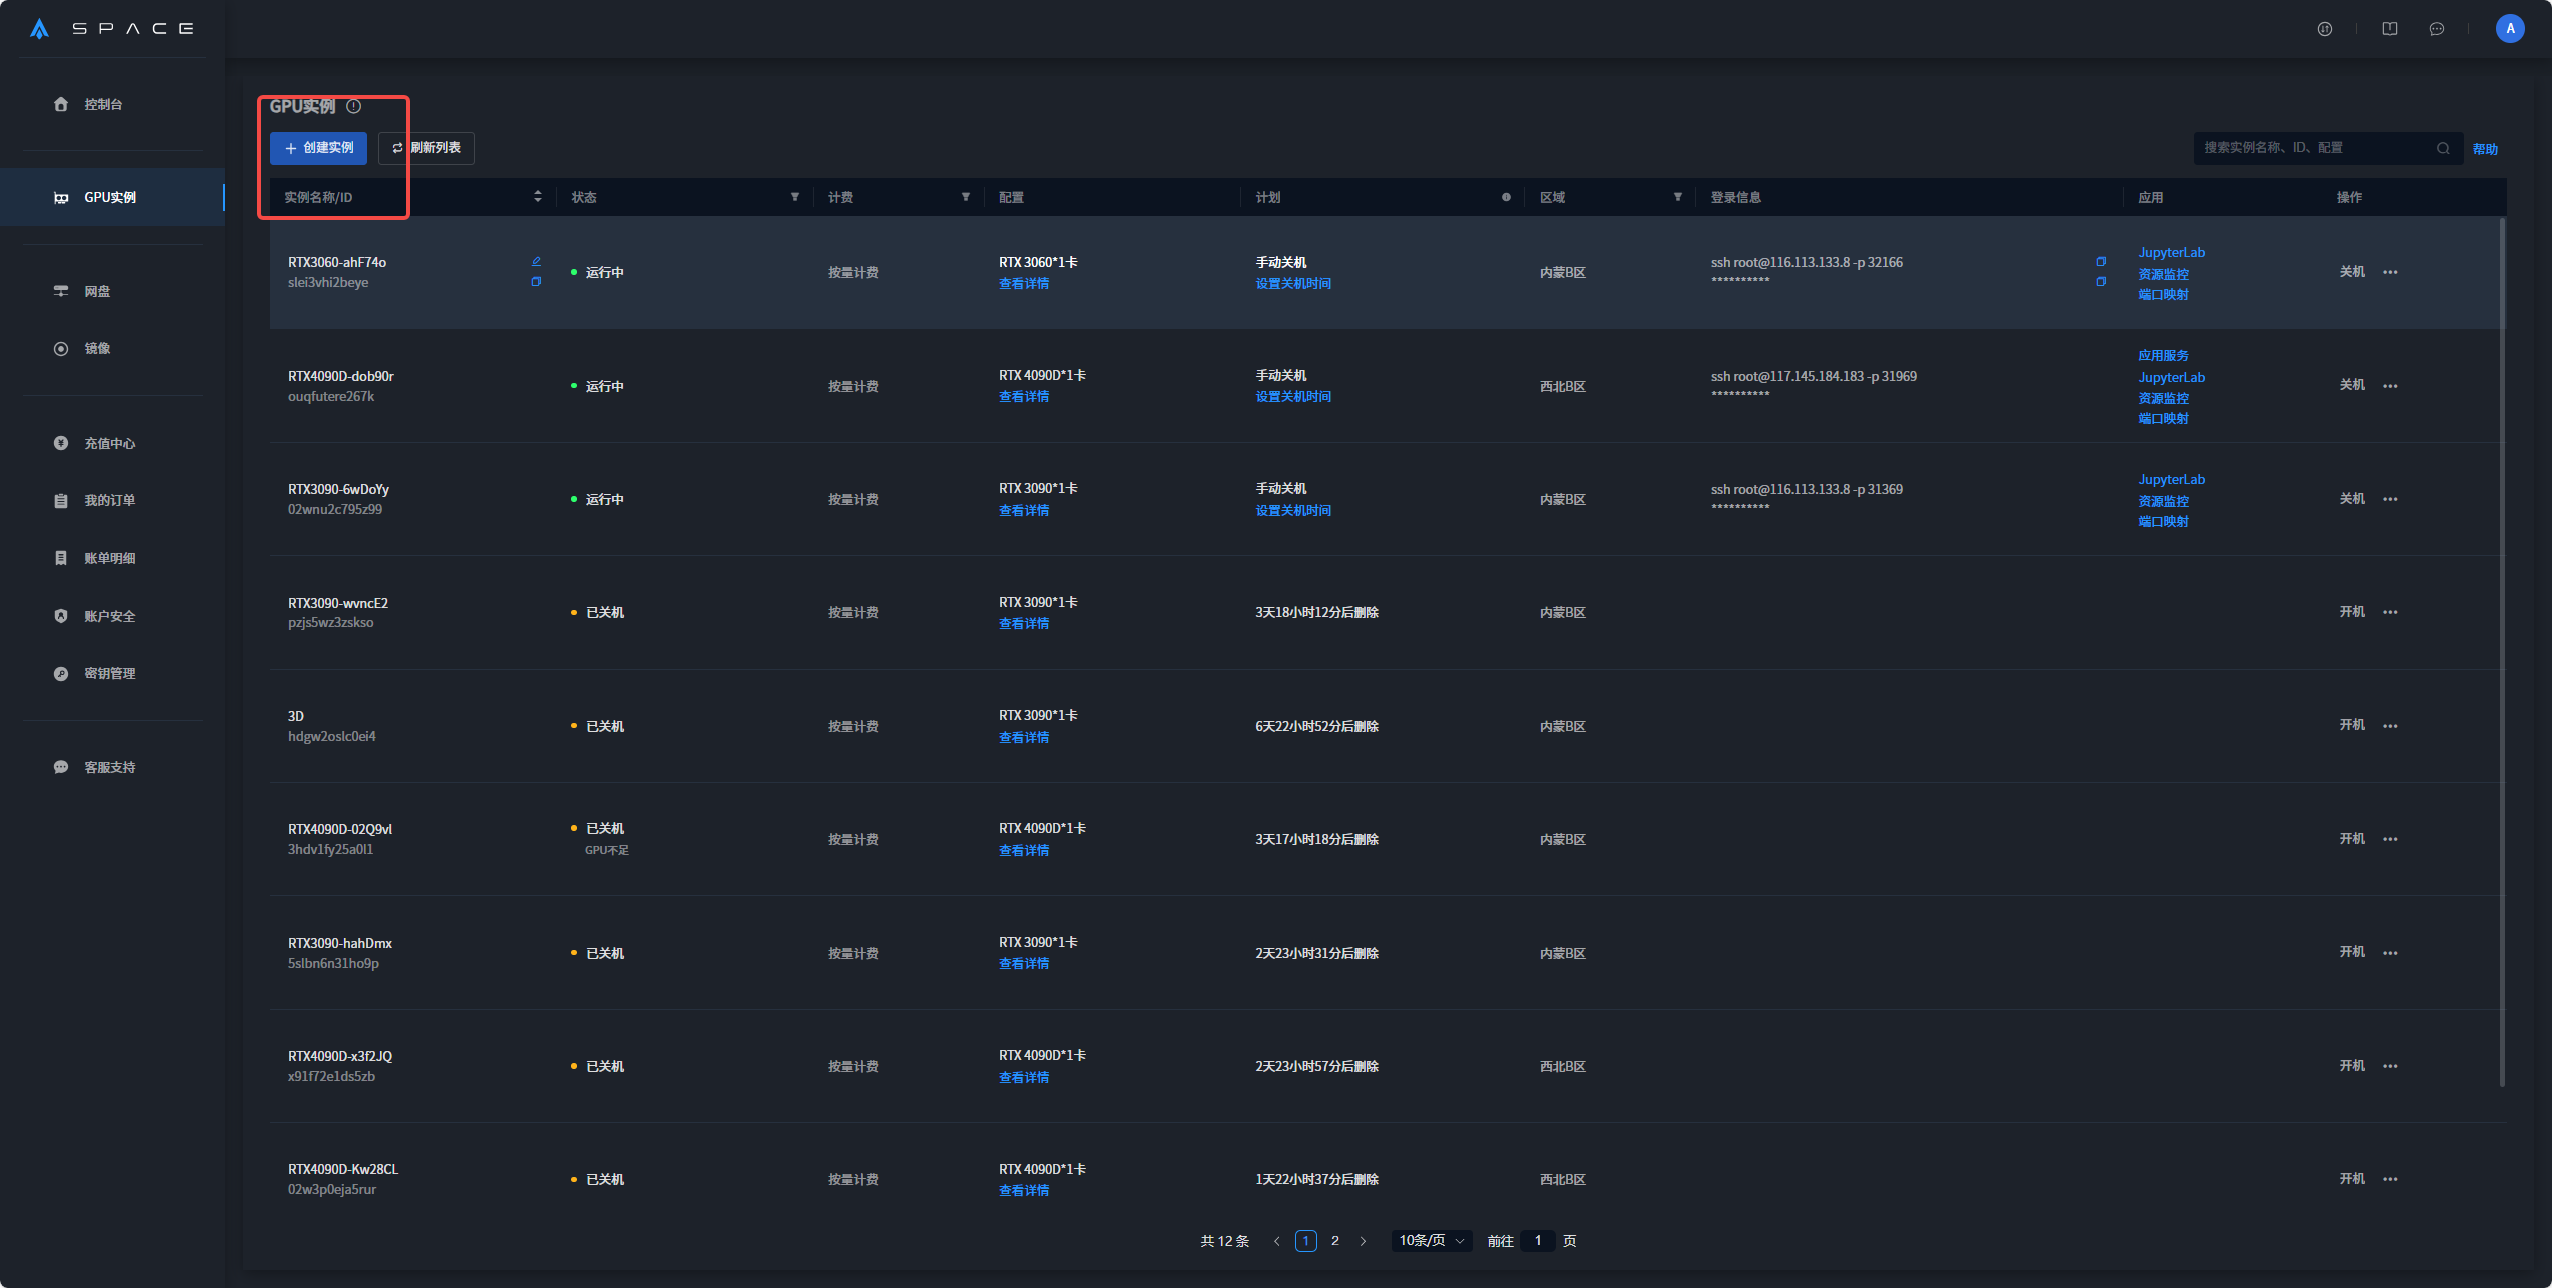
Task: Expand the 10条/页 page size selector
Action: (x=1431, y=1240)
